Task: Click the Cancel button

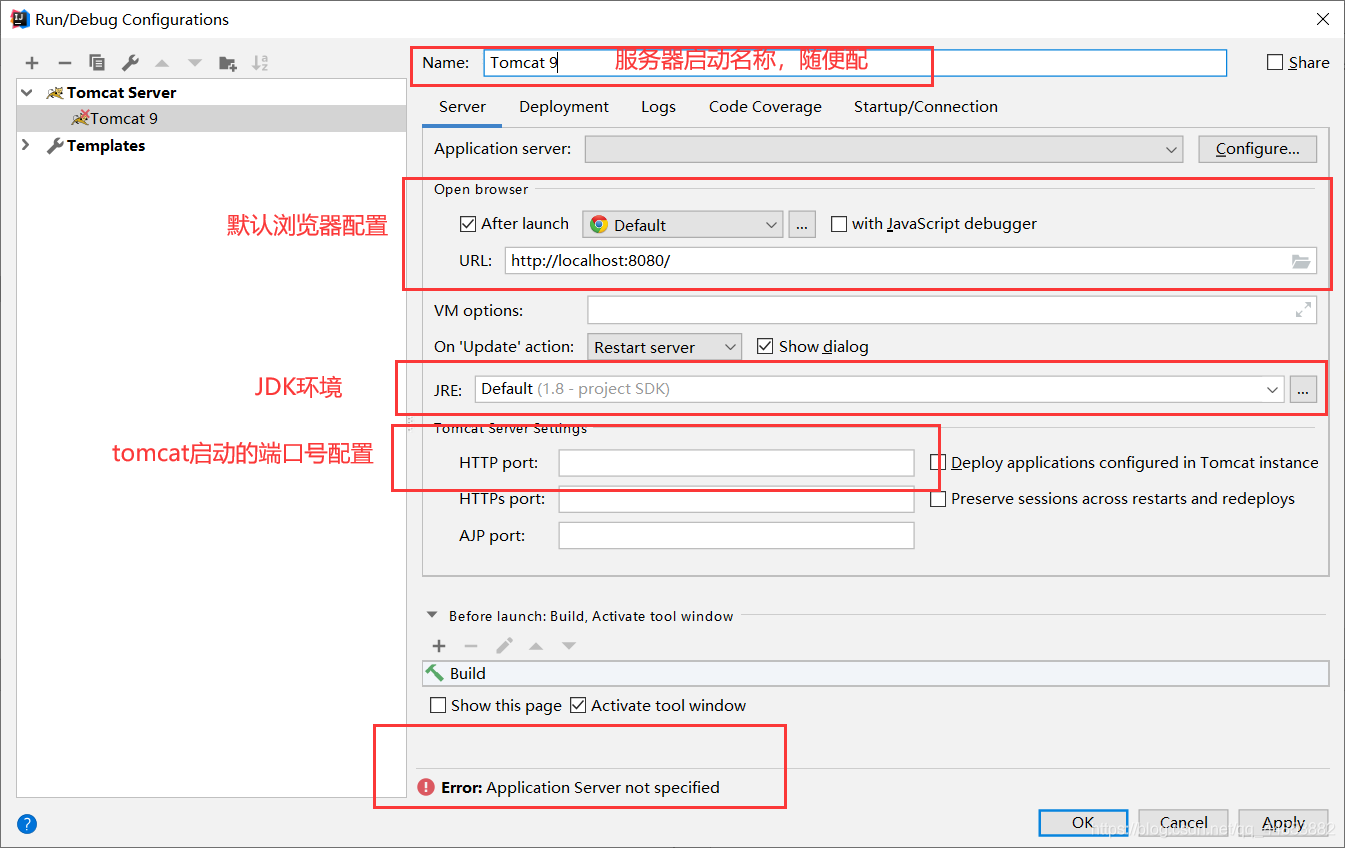Action: pyautogui.click(x=1183, y=822)
